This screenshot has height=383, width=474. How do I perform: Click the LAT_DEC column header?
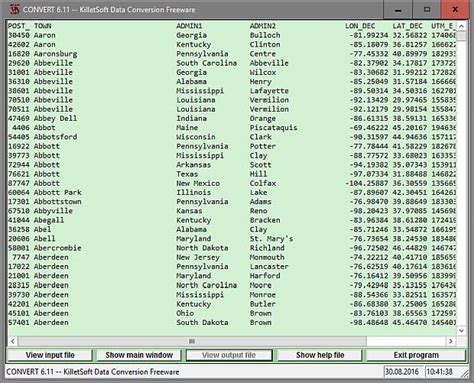coord(407,26)
